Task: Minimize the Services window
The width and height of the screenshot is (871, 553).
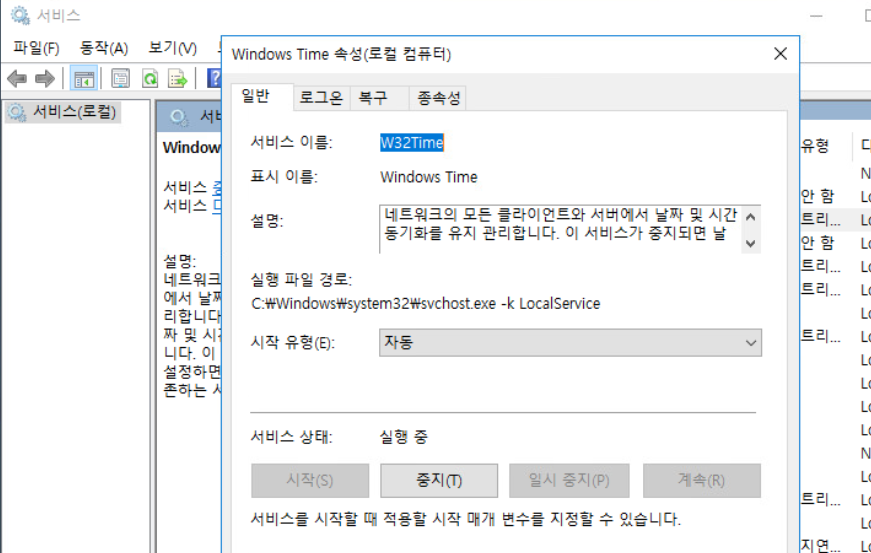Action: [816, 16]
